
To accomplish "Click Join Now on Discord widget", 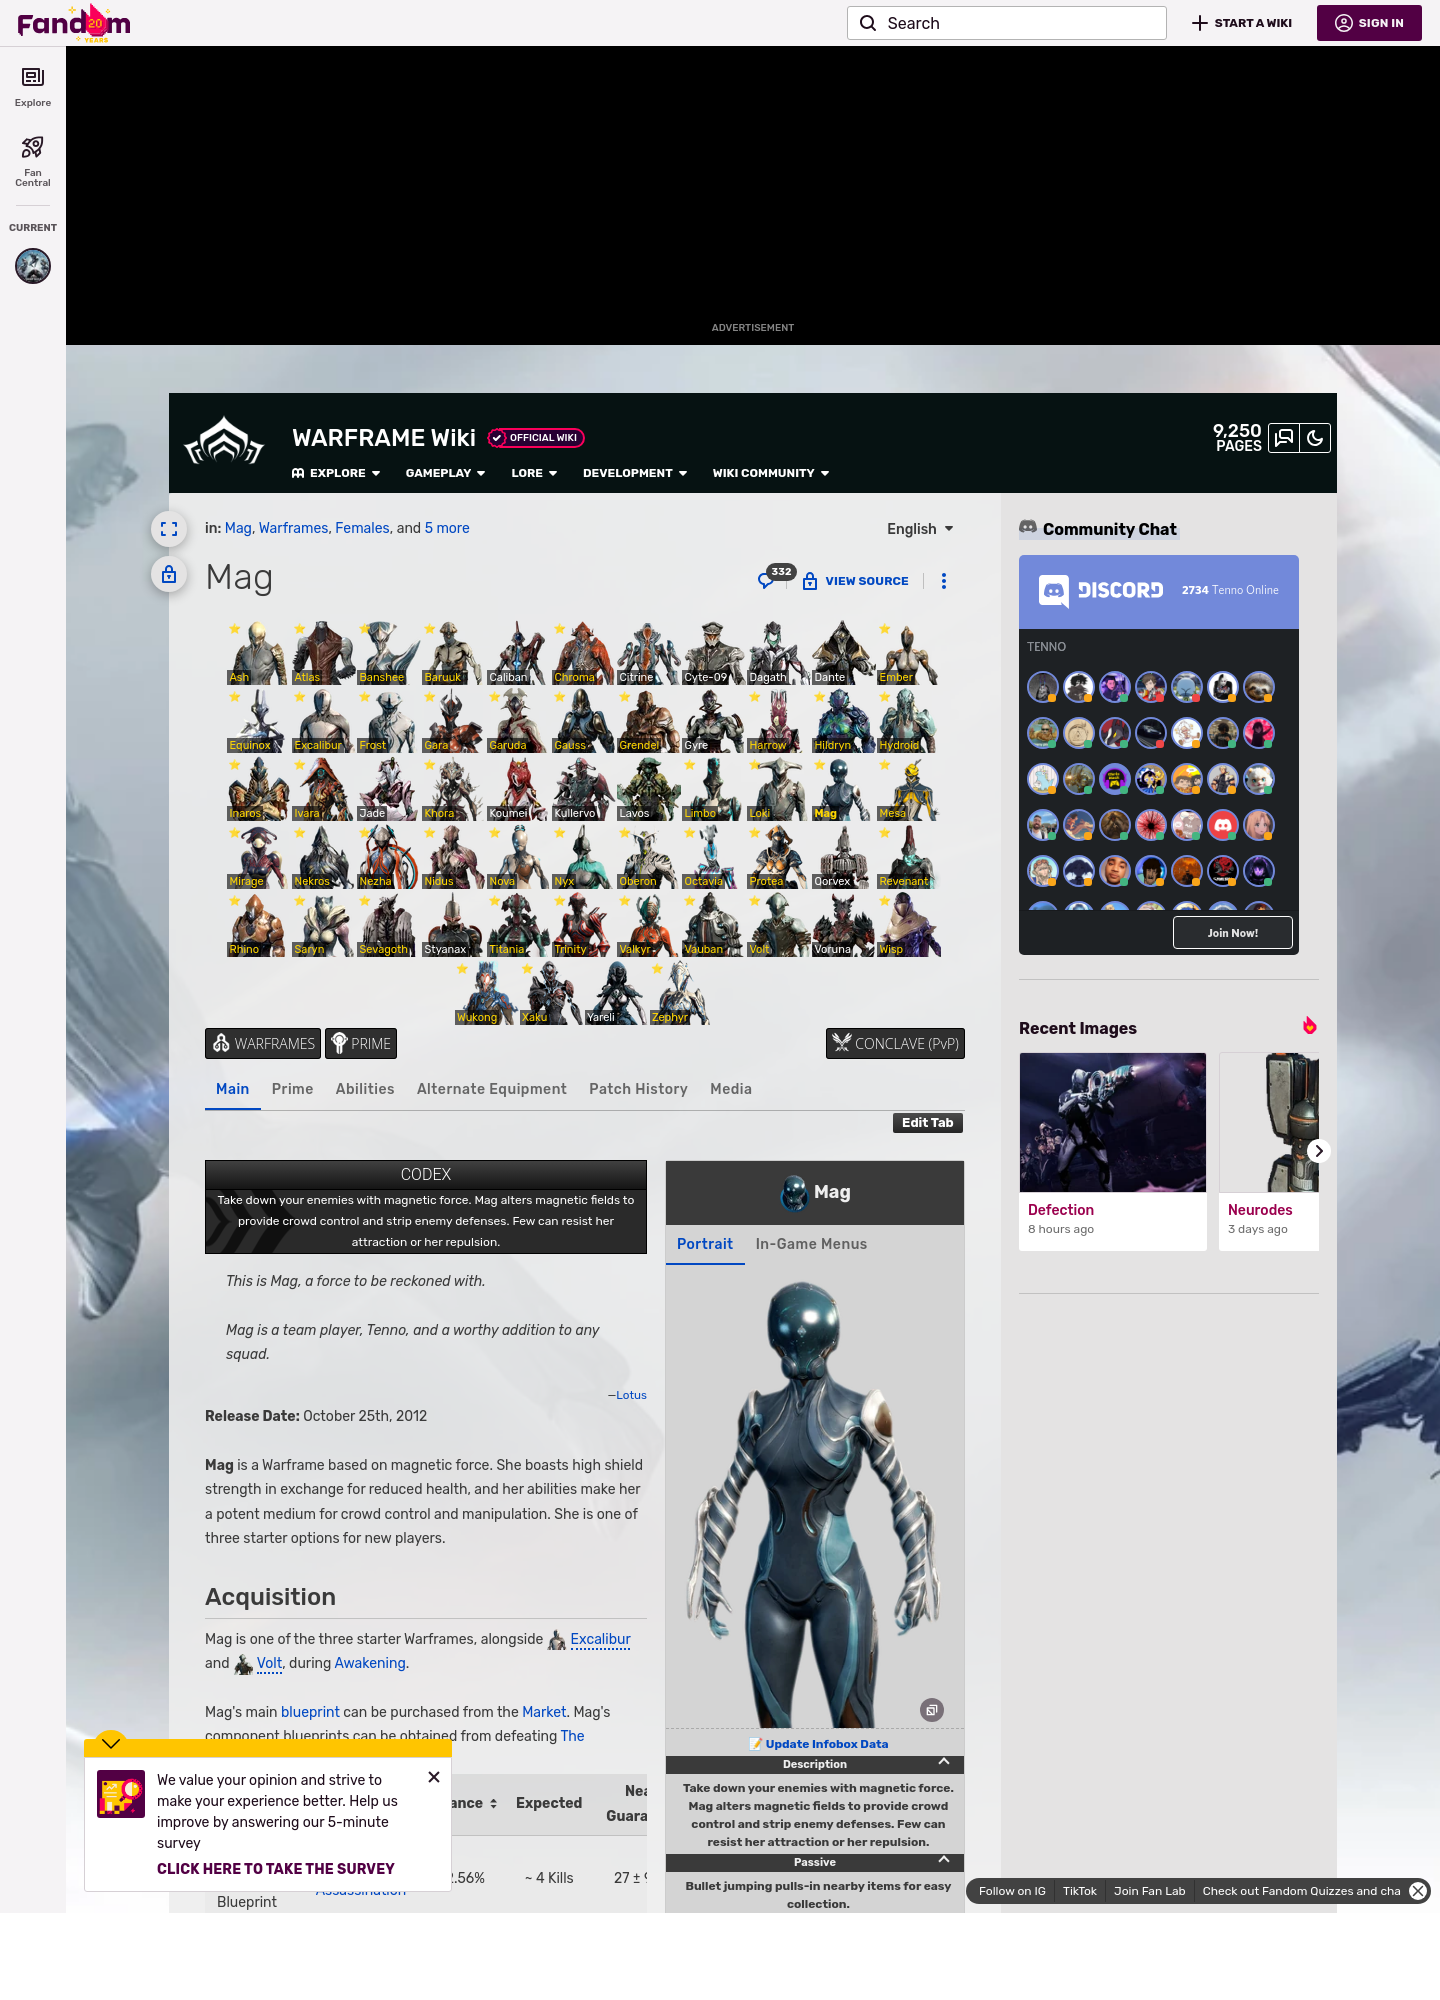I will click(x=1233, y=933).
